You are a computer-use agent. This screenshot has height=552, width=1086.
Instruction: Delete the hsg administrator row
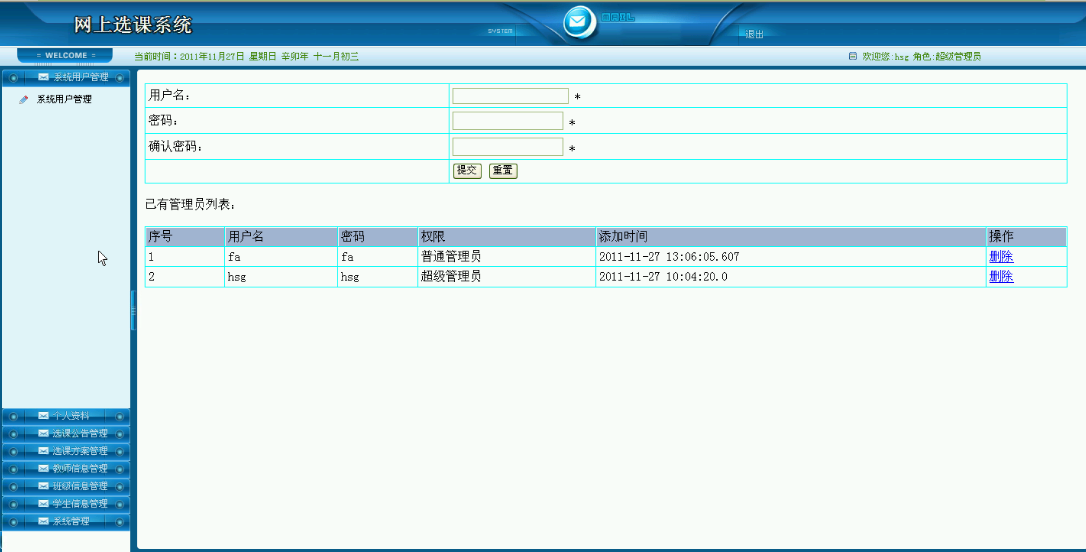(1002, 277)
